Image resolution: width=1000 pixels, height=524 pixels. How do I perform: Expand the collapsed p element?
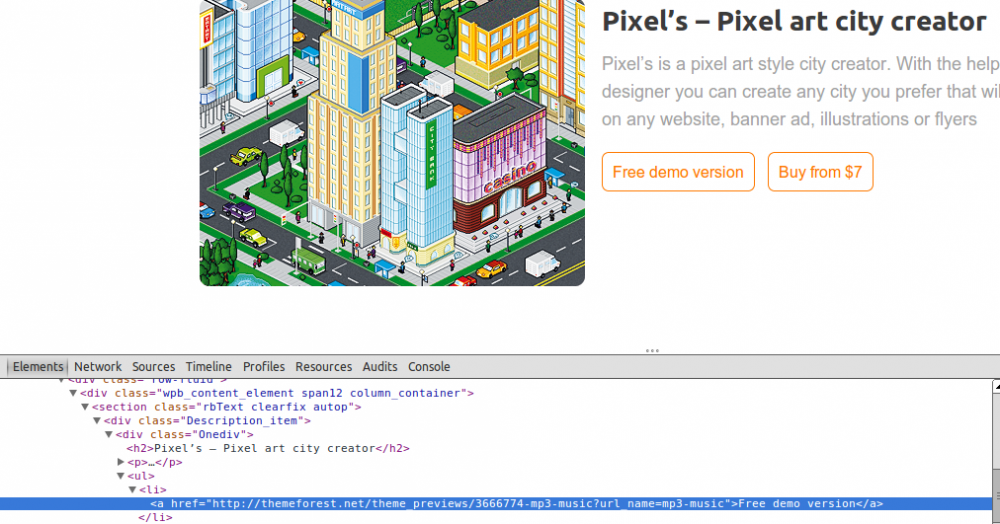click(121, 463)
